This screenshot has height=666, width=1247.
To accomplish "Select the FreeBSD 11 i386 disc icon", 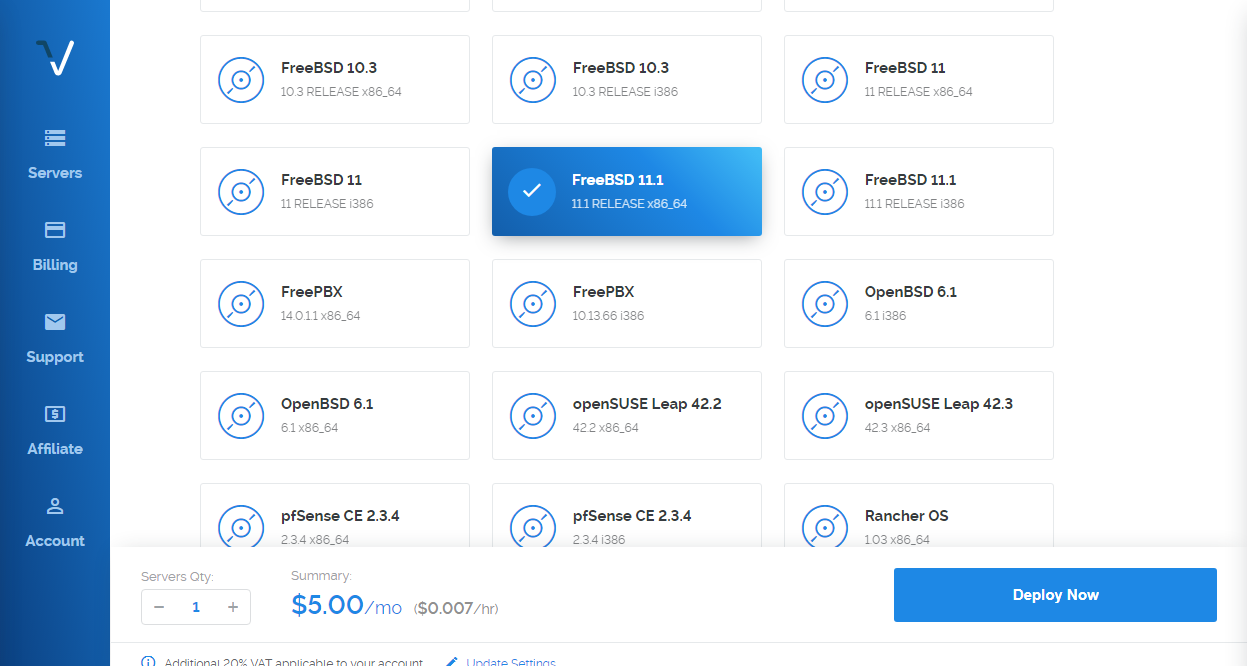I will [x=241, y=192].
